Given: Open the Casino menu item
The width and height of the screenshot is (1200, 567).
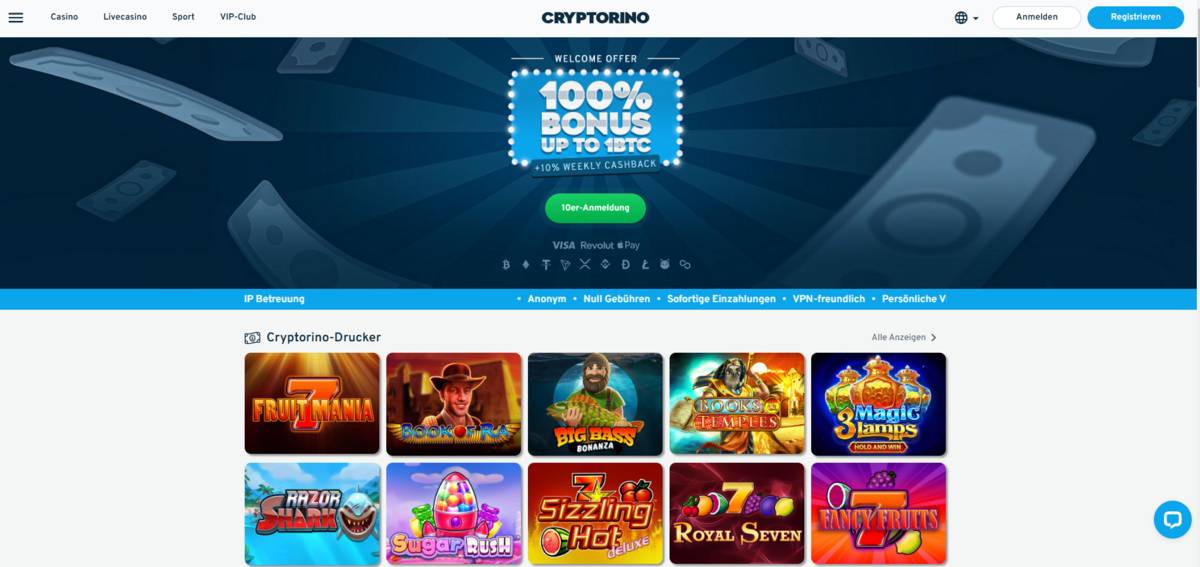Looking at the screenshot, I should [x=64, y=17].
